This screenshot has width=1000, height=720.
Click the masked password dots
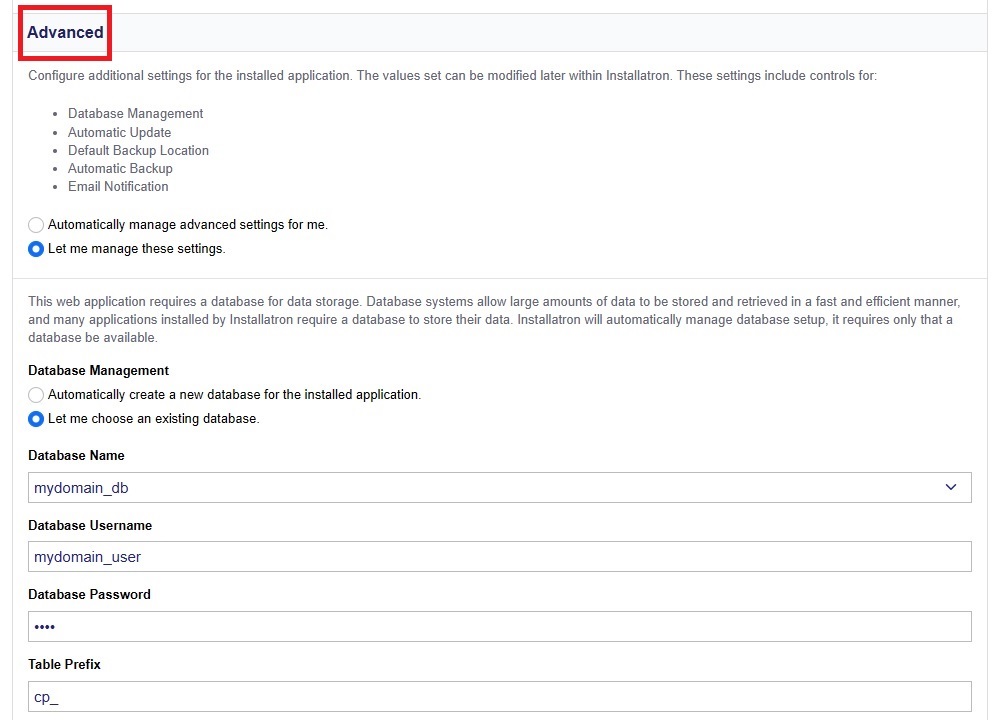(x=45, y=626)
